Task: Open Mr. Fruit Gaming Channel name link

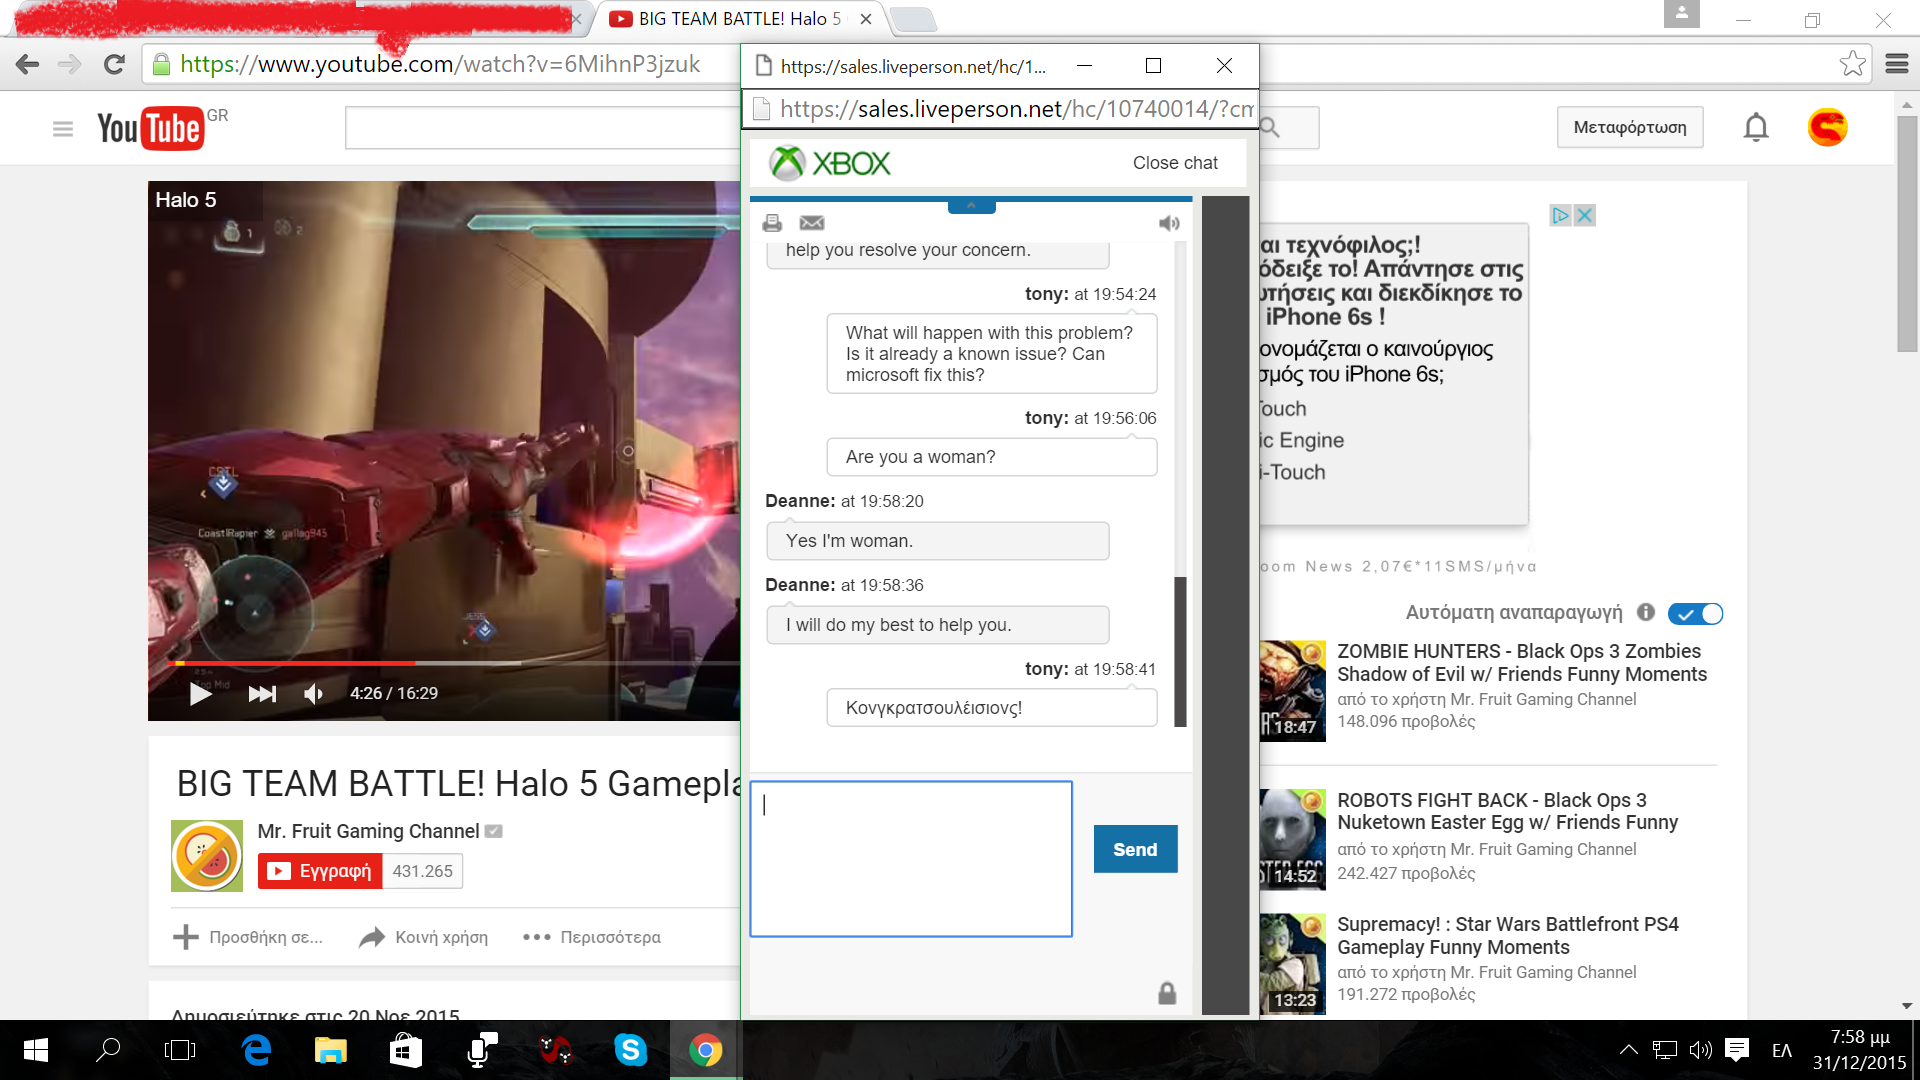Action: pos(368,831)
